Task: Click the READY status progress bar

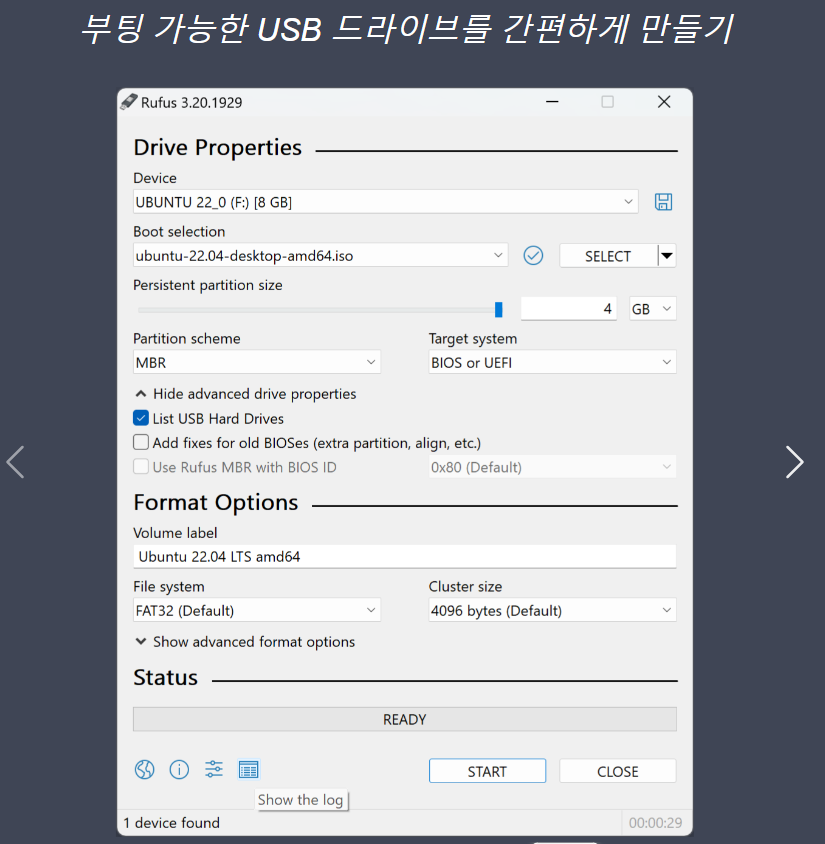Action: click(x=405, y=719)
